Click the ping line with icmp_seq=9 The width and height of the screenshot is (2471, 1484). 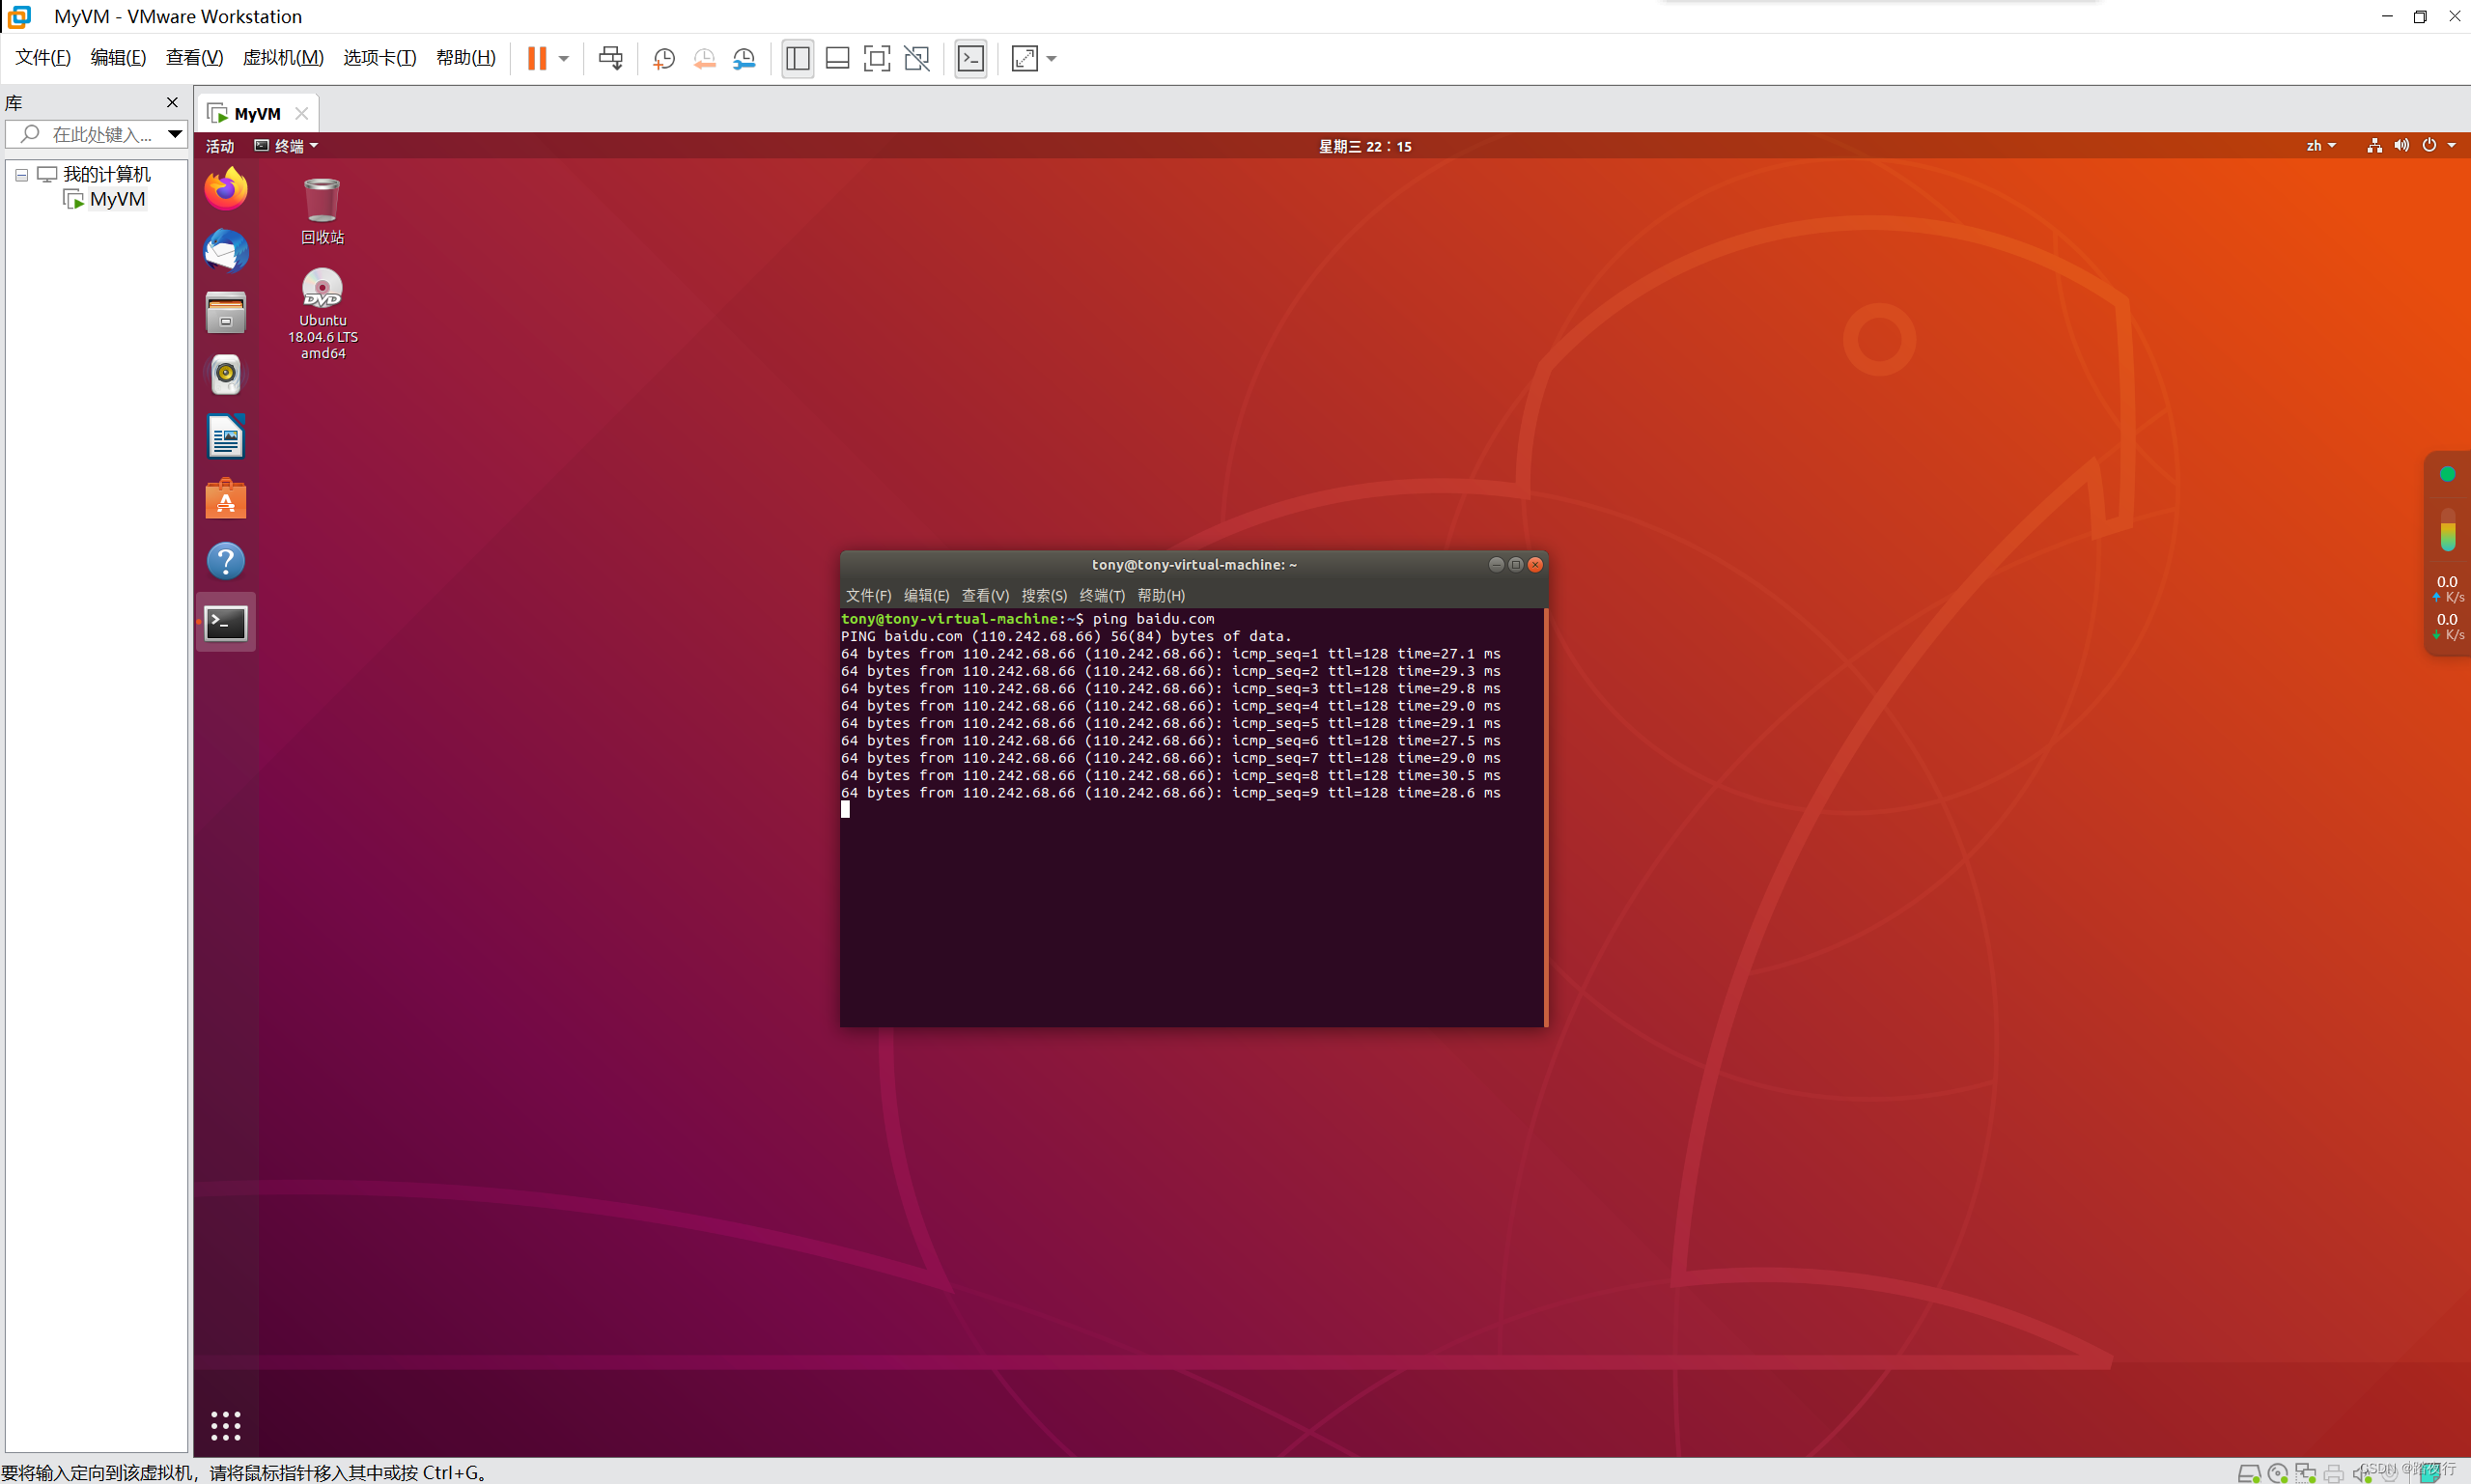click(1170, 793)
